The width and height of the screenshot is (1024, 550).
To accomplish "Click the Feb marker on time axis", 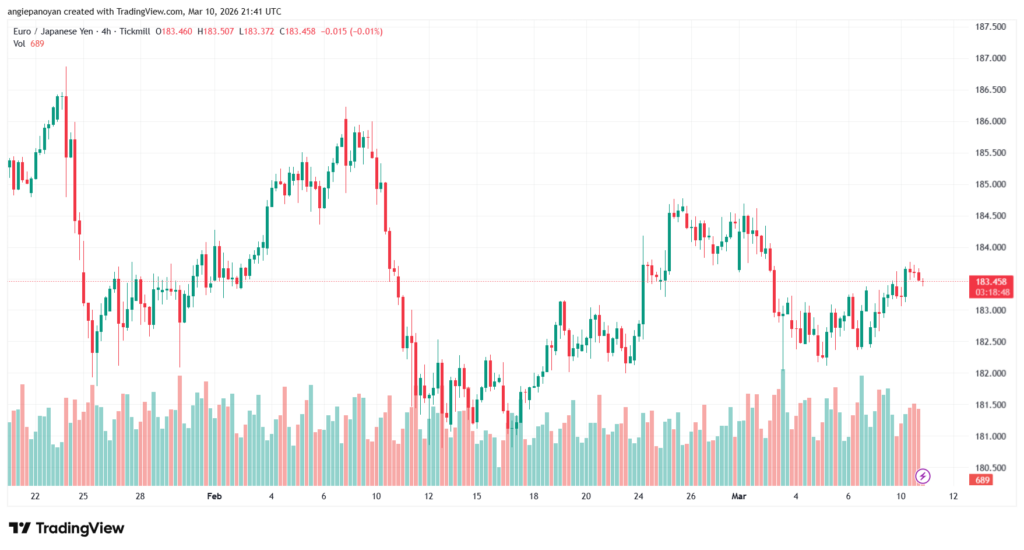I will pos(215,495).
